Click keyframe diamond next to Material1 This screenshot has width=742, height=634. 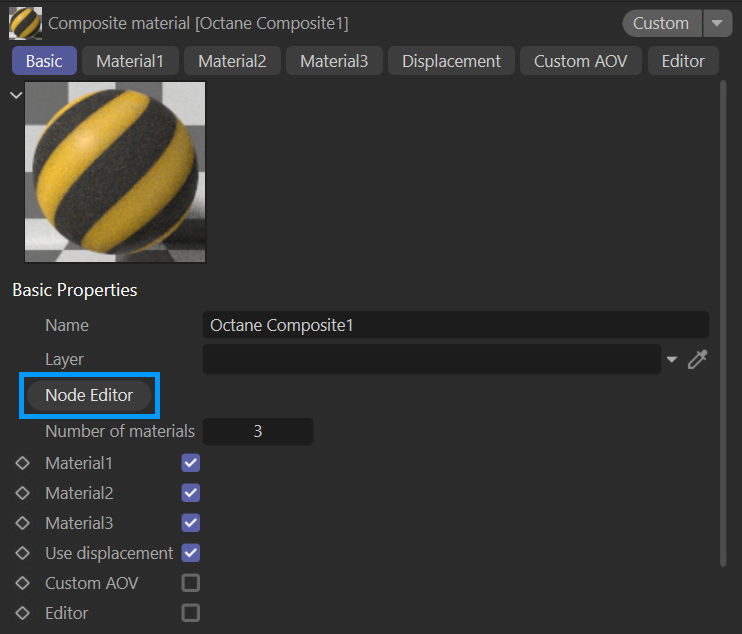23,463
